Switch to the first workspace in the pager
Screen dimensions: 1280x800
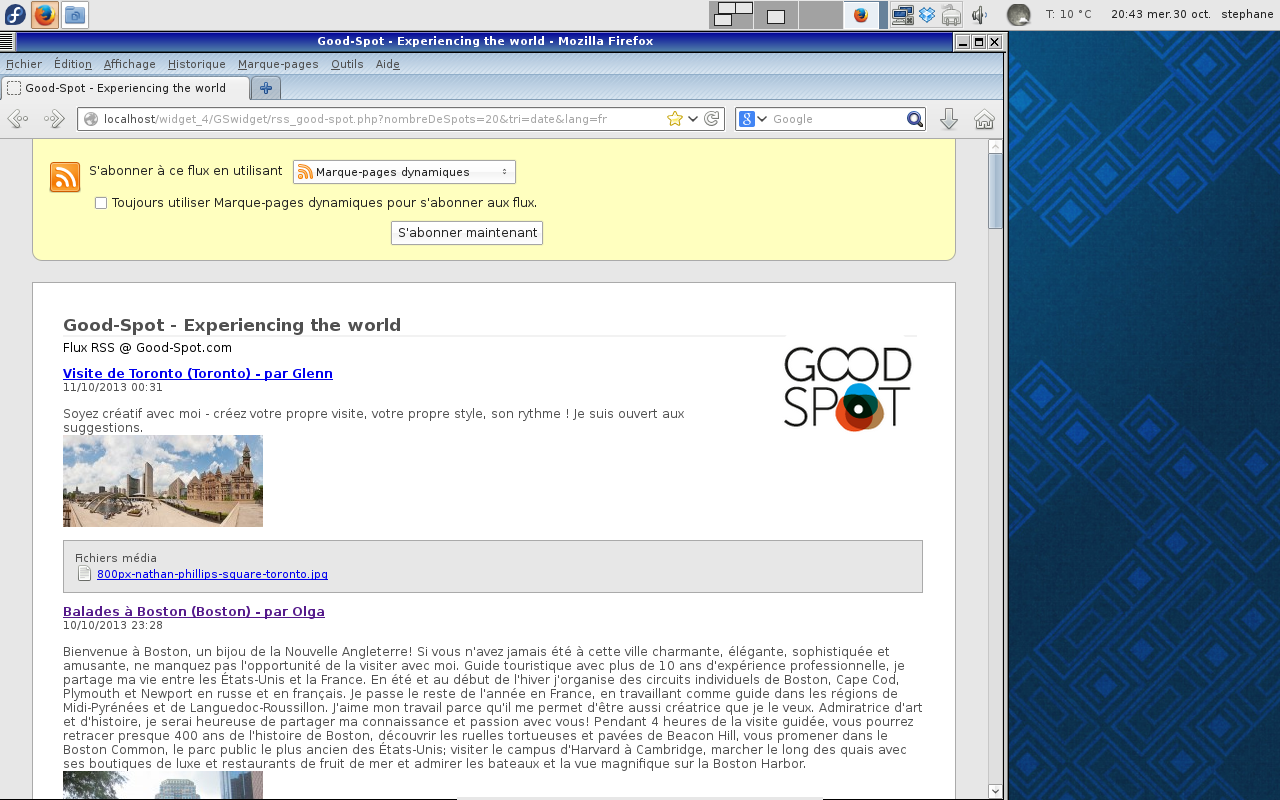click(731, 15)
